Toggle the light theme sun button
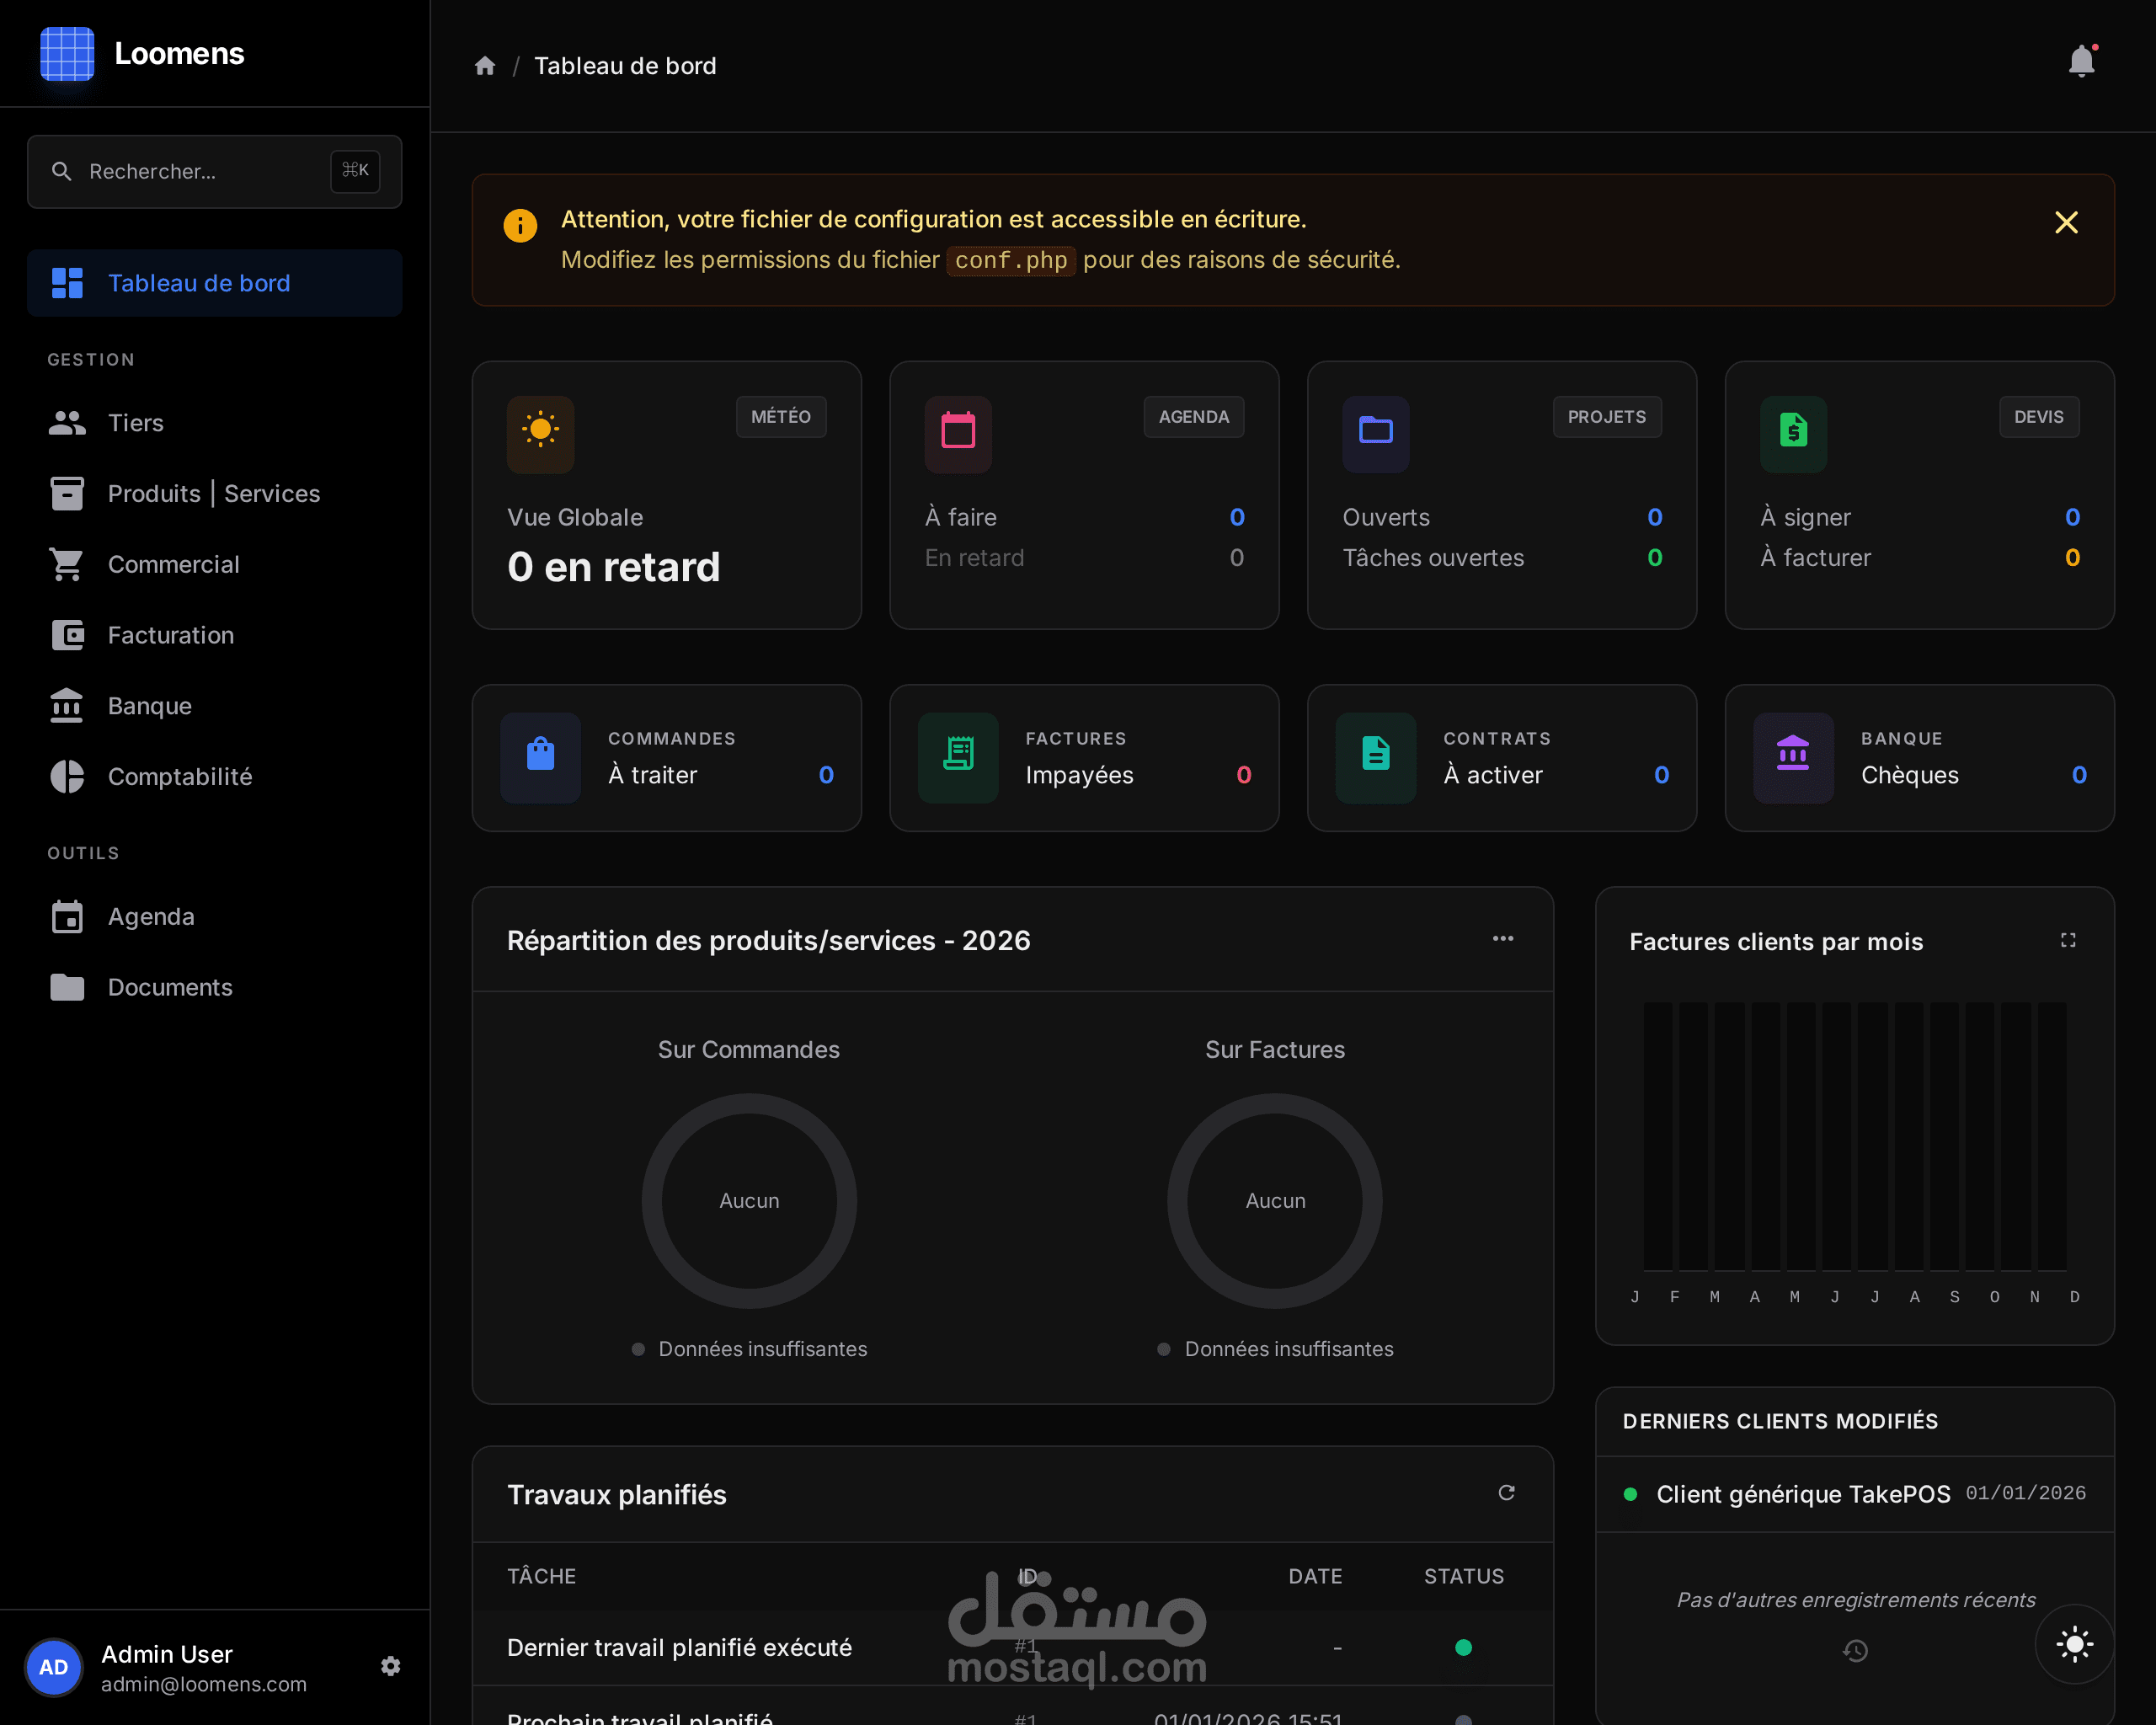 [2074, 1644]
